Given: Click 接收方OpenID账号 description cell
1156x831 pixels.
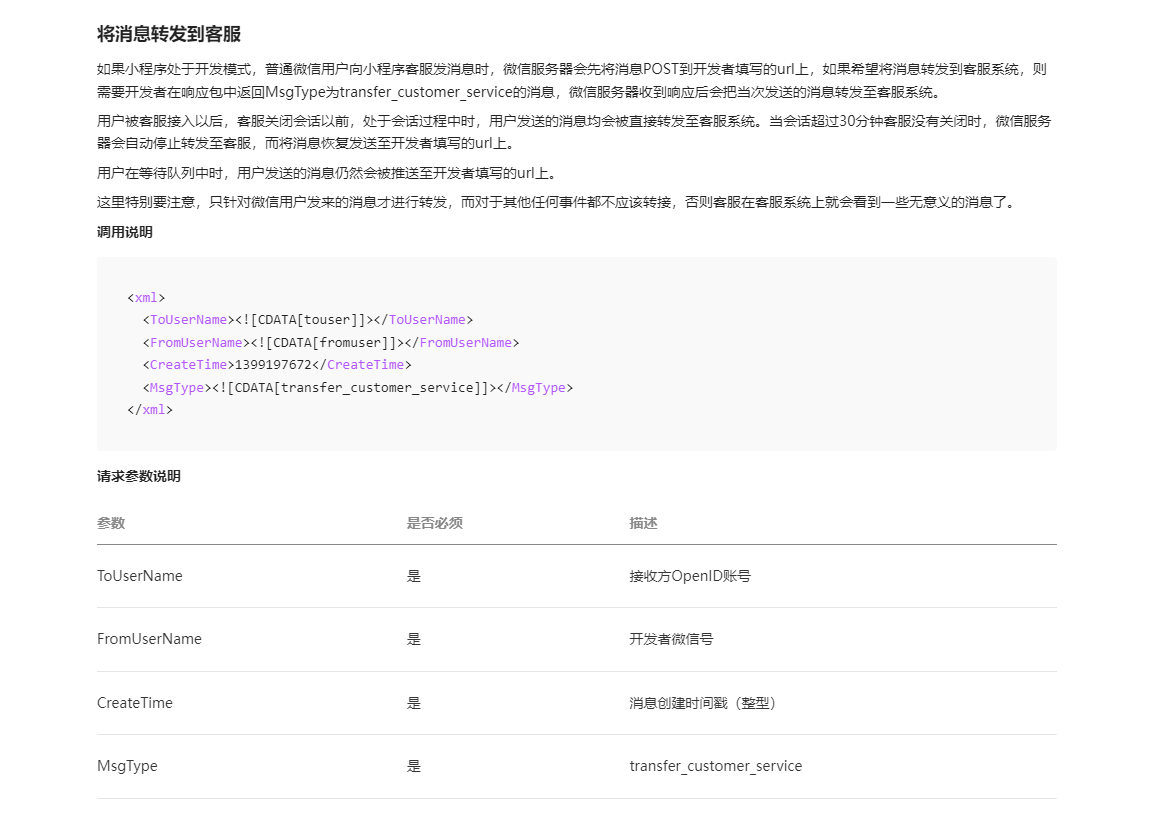Looking at the screenshot, I should tap(690, 577).
